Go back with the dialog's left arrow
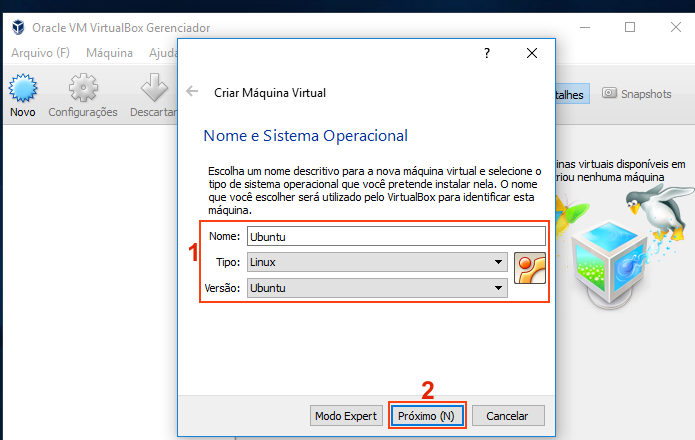The height and width of the screenshot is (440, 695). click(x=192, y=91)
